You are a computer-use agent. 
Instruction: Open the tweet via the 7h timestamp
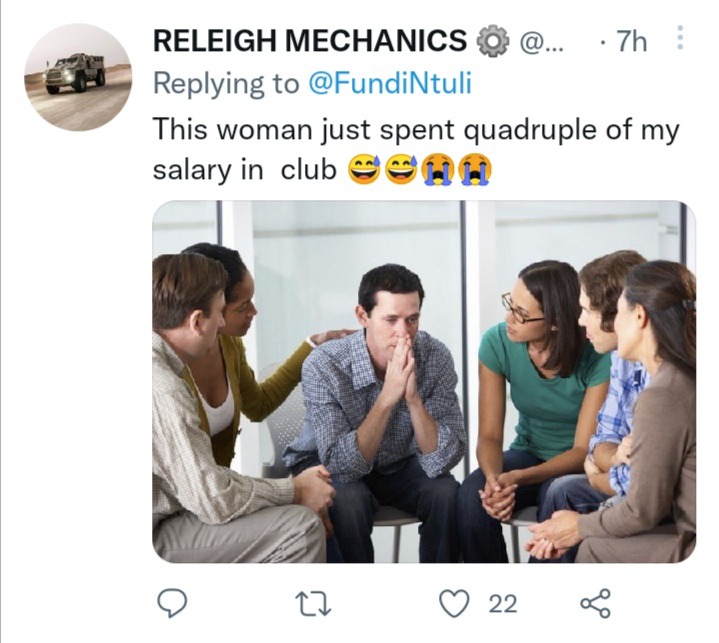(631, 41)
